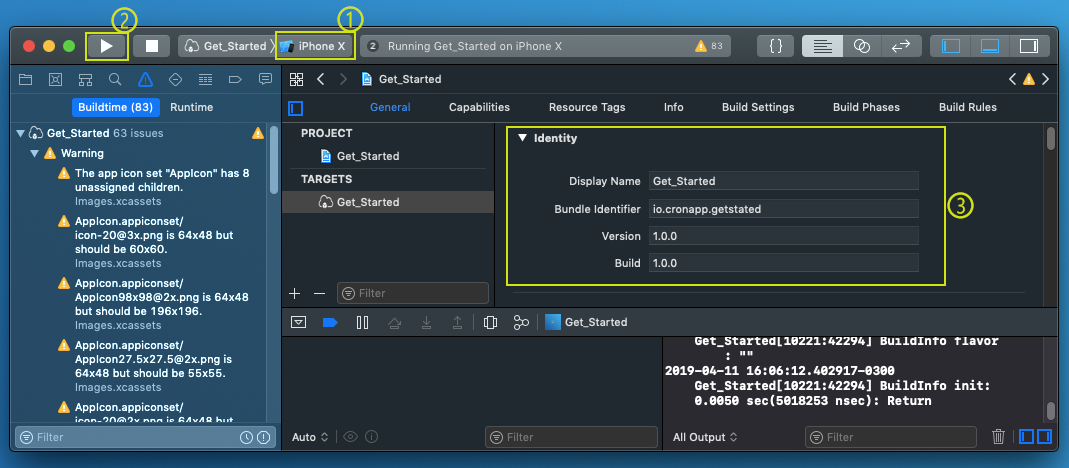Open the Report navigator speech bubble
Viewport: 1069px width, 468px height.
[265, 80]
